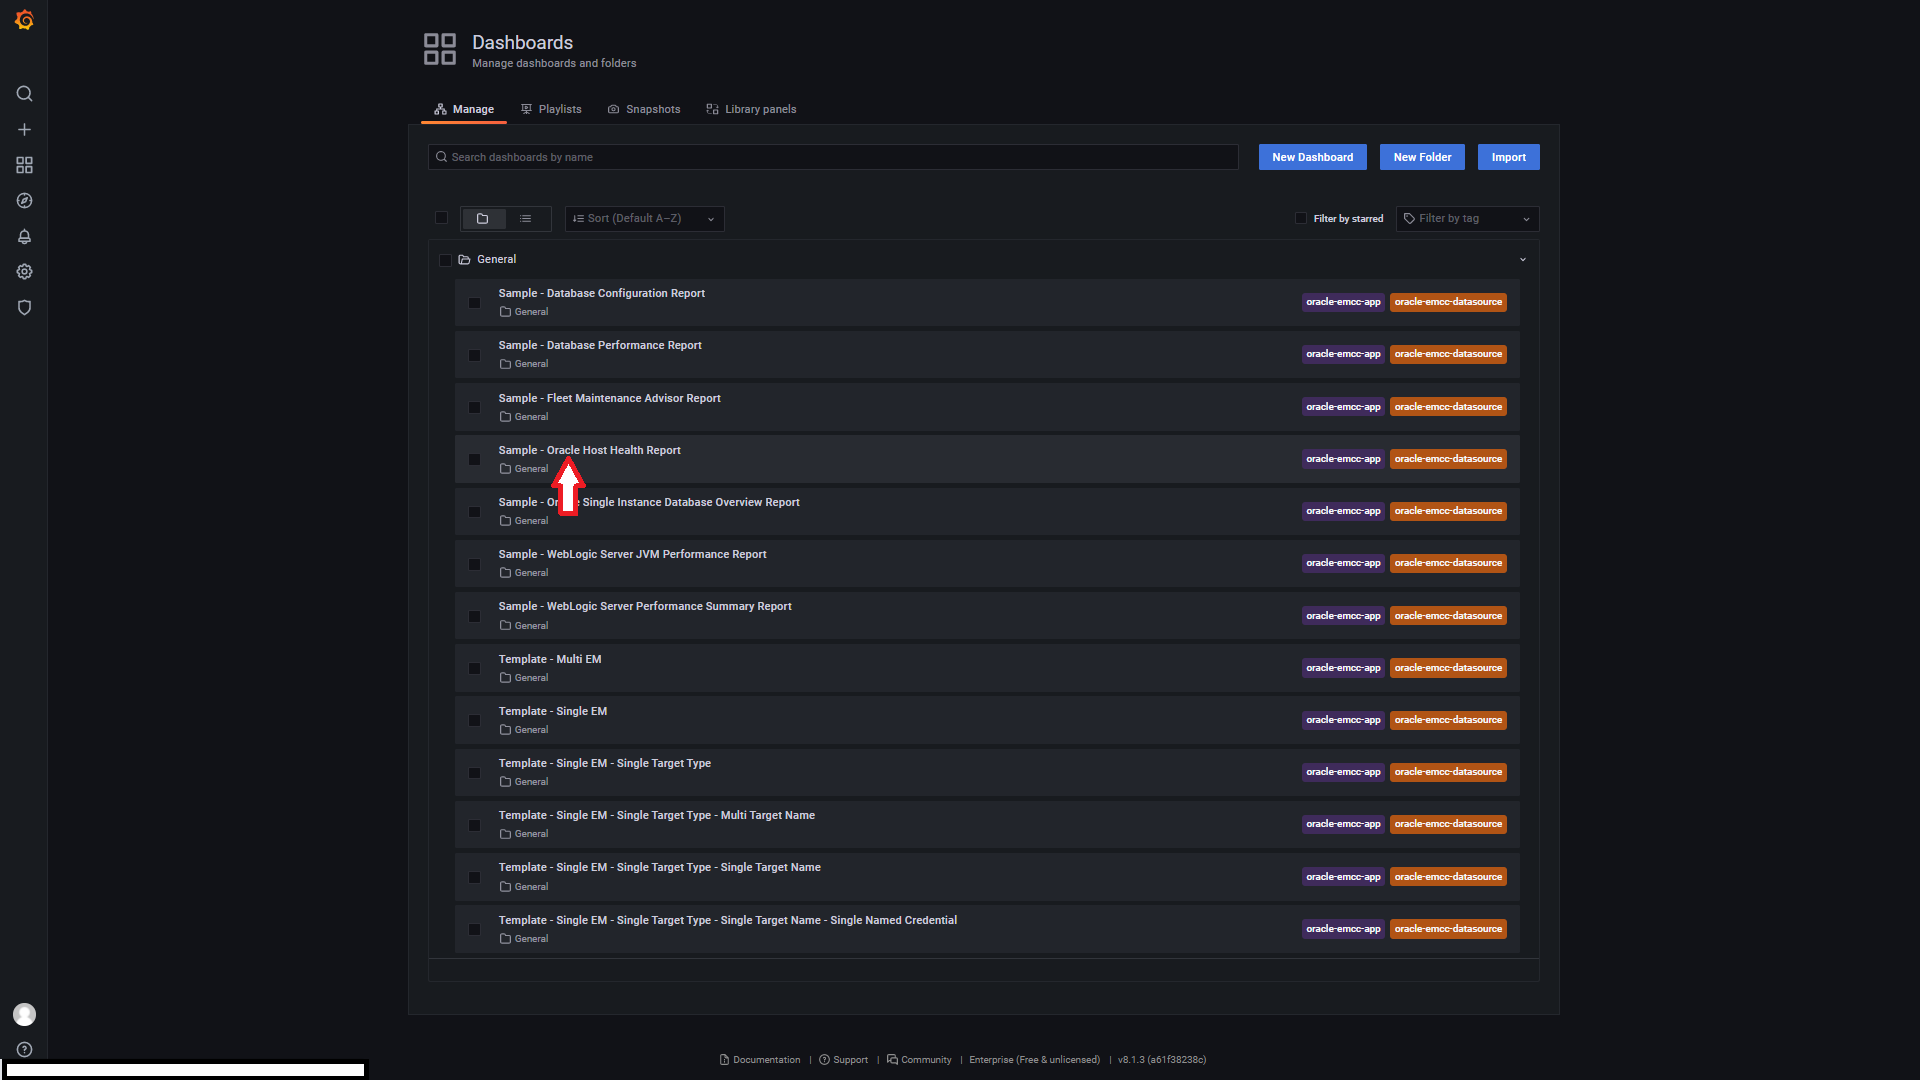Enable Filter by starred checkbox
Viewport: 1920px width, 1080px height.
(x=1301, y=218)
